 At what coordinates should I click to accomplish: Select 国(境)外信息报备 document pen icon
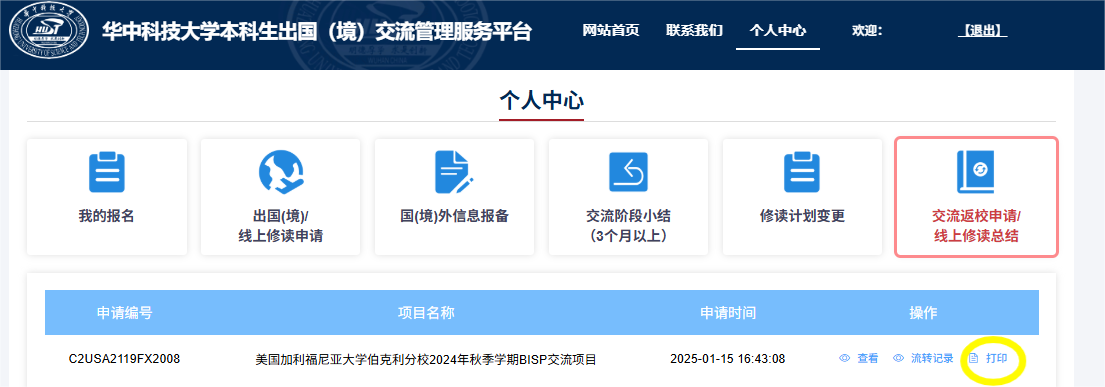tap(454, 172)
